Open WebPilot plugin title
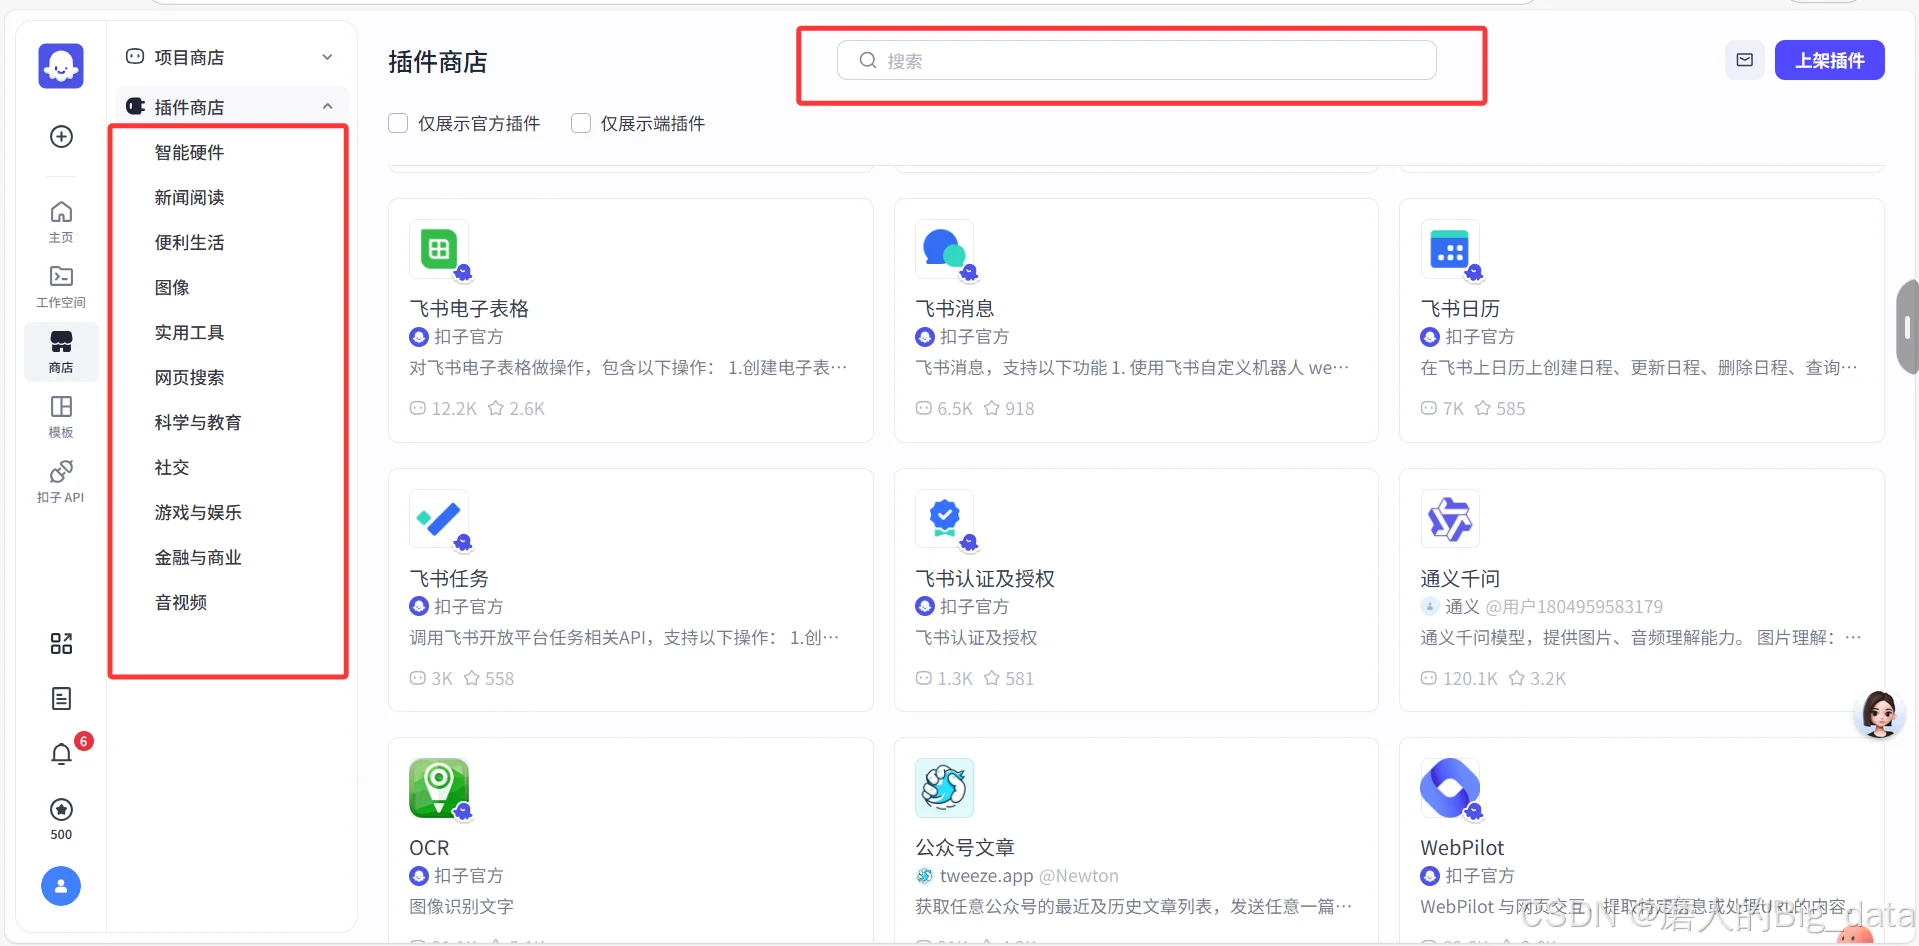The image size is (1919, 946). (x=1462, y=848)
